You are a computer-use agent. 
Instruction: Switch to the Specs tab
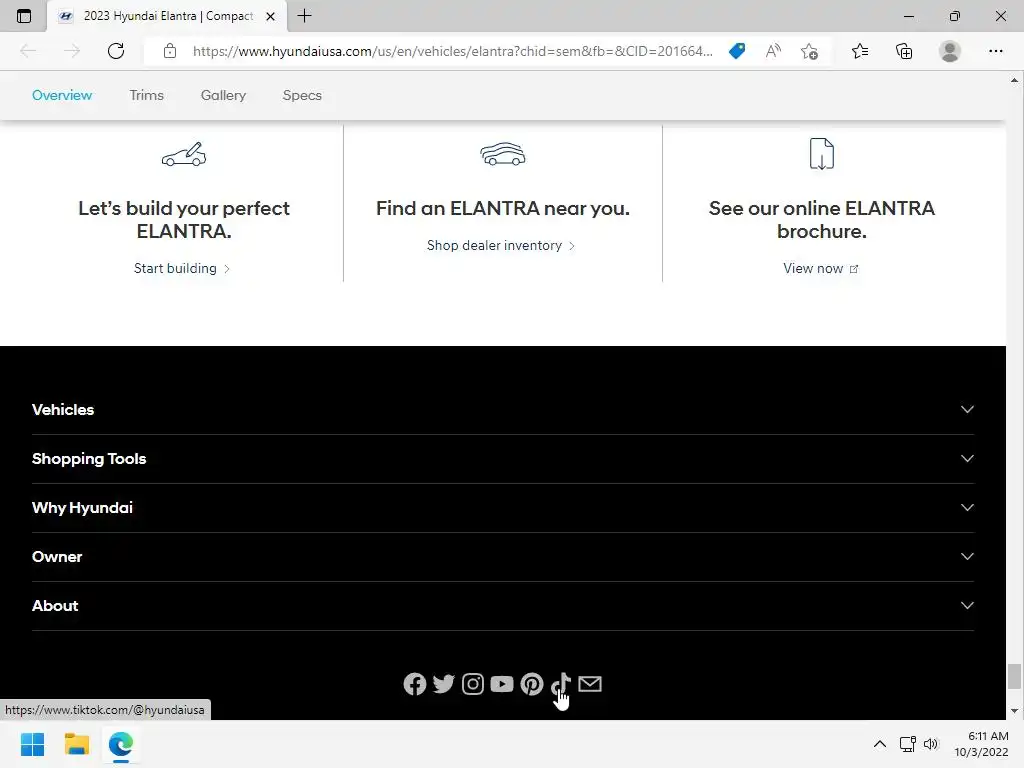[302, 95]
